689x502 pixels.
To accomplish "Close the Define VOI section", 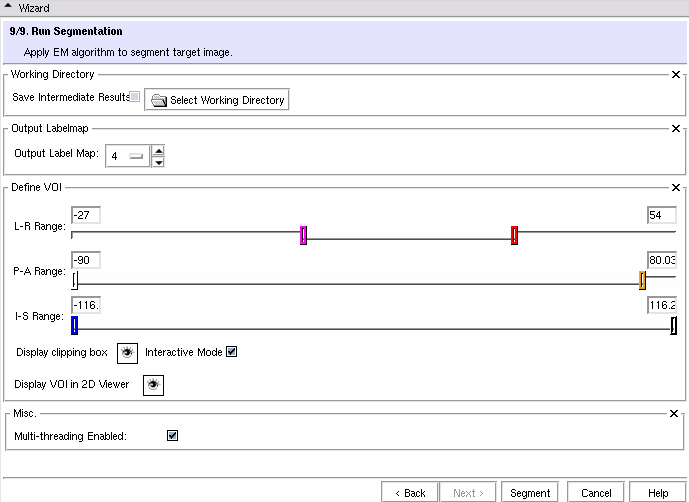I will coord(675,188).
